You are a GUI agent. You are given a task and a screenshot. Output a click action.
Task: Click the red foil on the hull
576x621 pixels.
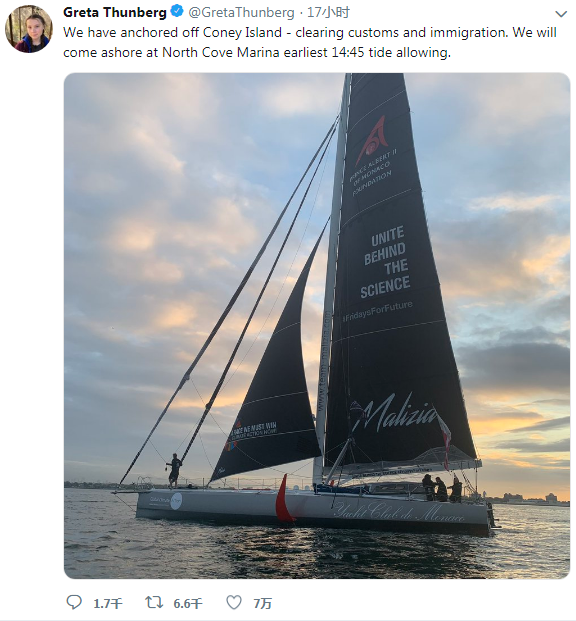(284, 498)
